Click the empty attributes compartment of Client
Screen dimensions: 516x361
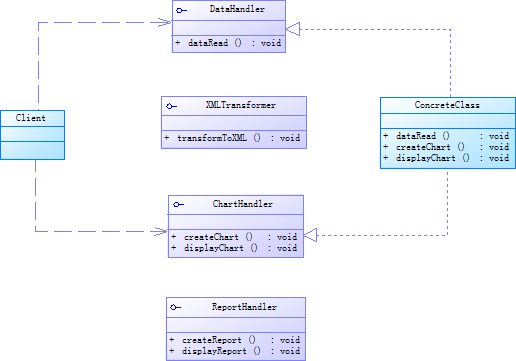click(33, 134)
